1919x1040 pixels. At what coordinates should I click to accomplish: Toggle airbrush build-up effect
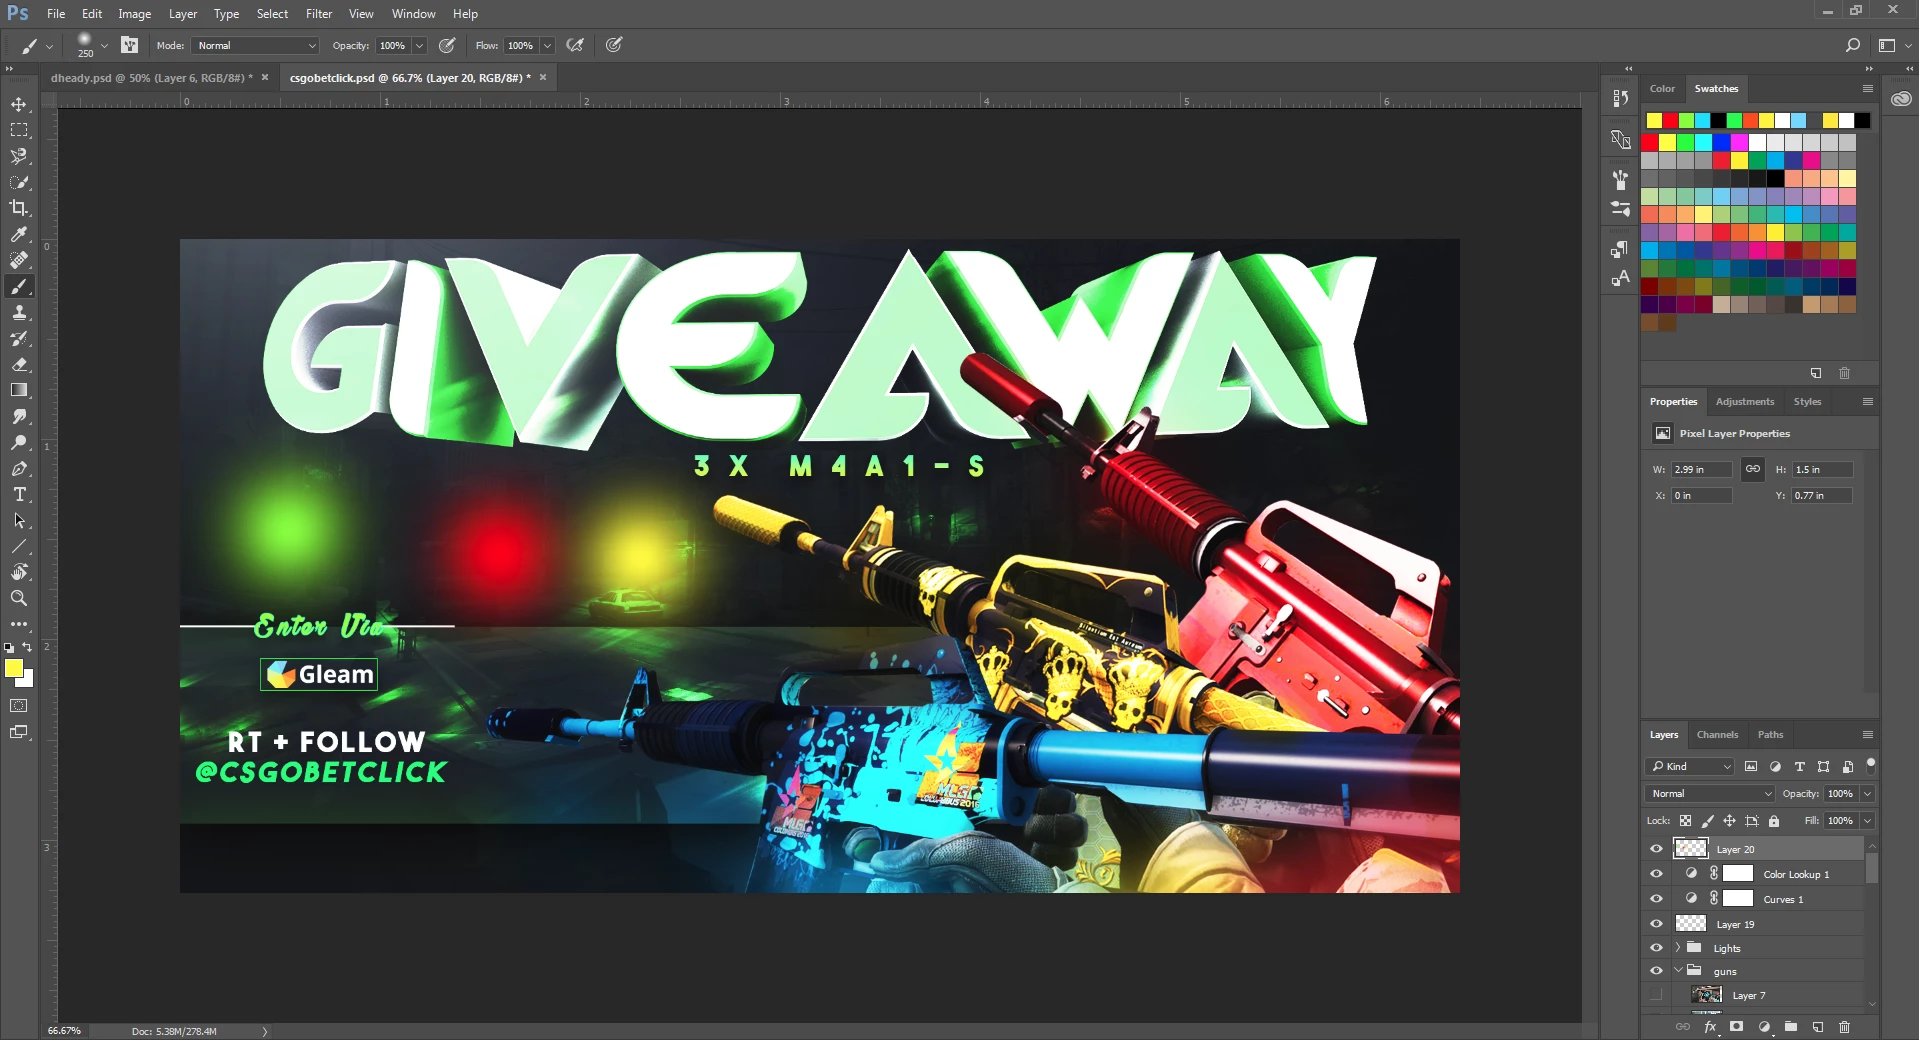(x=575, y=45)
